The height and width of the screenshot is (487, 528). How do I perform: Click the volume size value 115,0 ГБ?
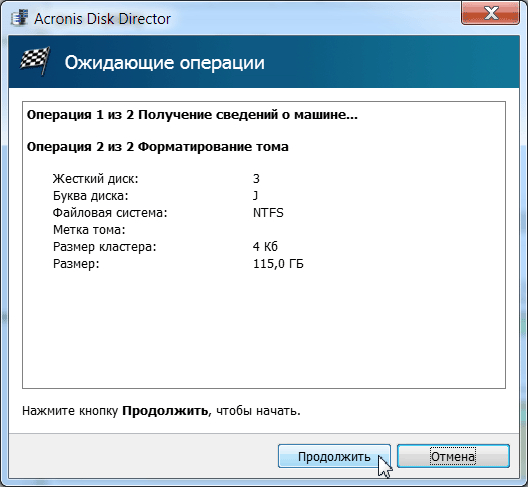[278, 264]
